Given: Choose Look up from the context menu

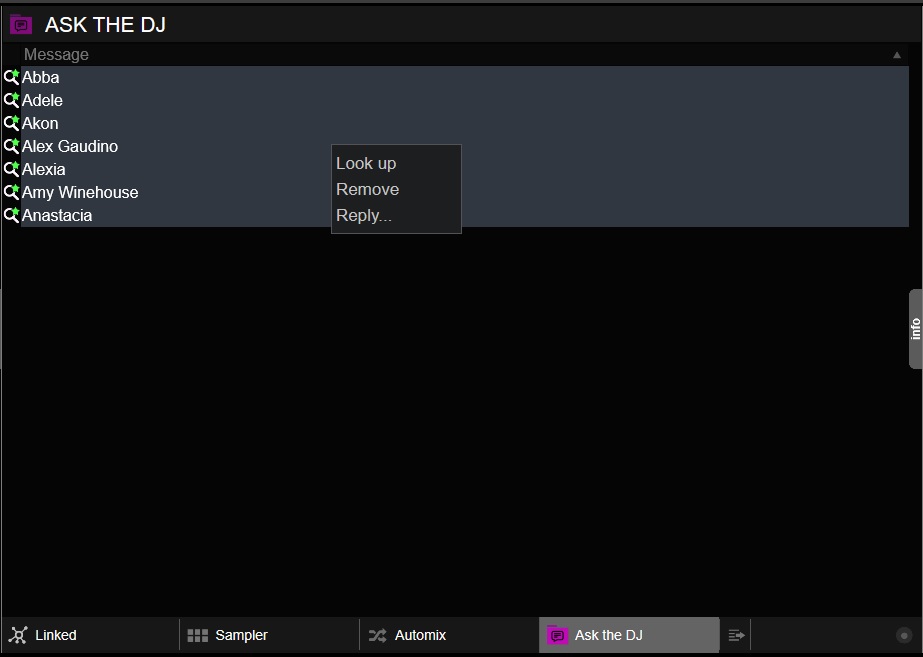Looking at the screenshot, I should (x=366, y=163).
